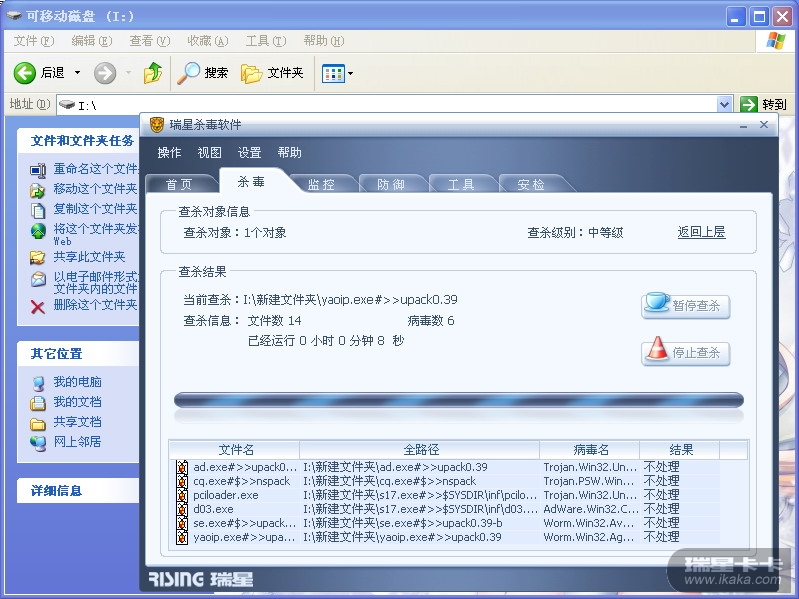The width and height of the screenshot is (799, 599).
Task: Open the 收藏(A) menu in Explorer
Action: coord(208,41)
